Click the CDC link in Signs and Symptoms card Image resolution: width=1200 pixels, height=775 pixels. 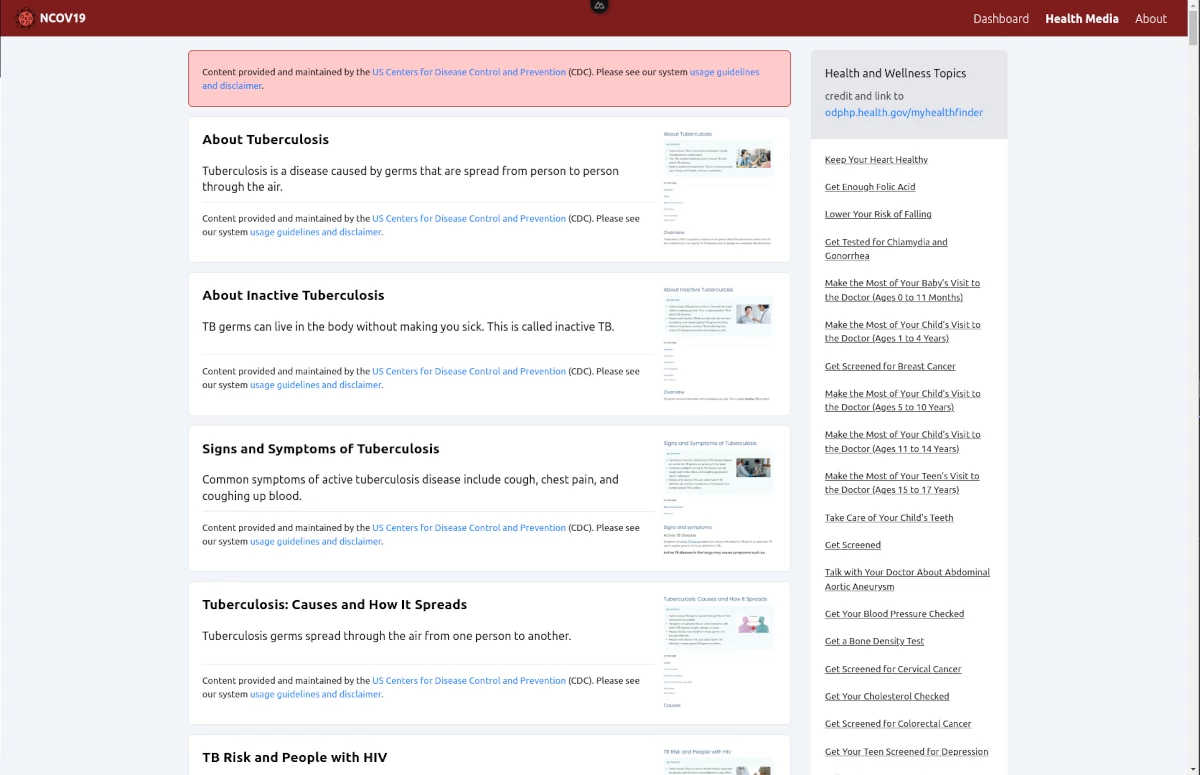point(469,528)
